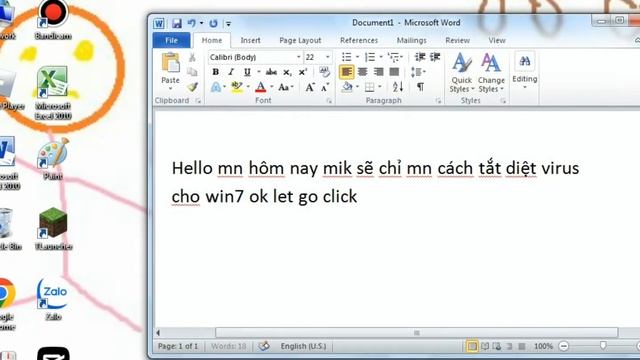Viewport: 640px width, 360px height.
Task: Click the Zalo desktop shortcut
Action: point(53,299)
